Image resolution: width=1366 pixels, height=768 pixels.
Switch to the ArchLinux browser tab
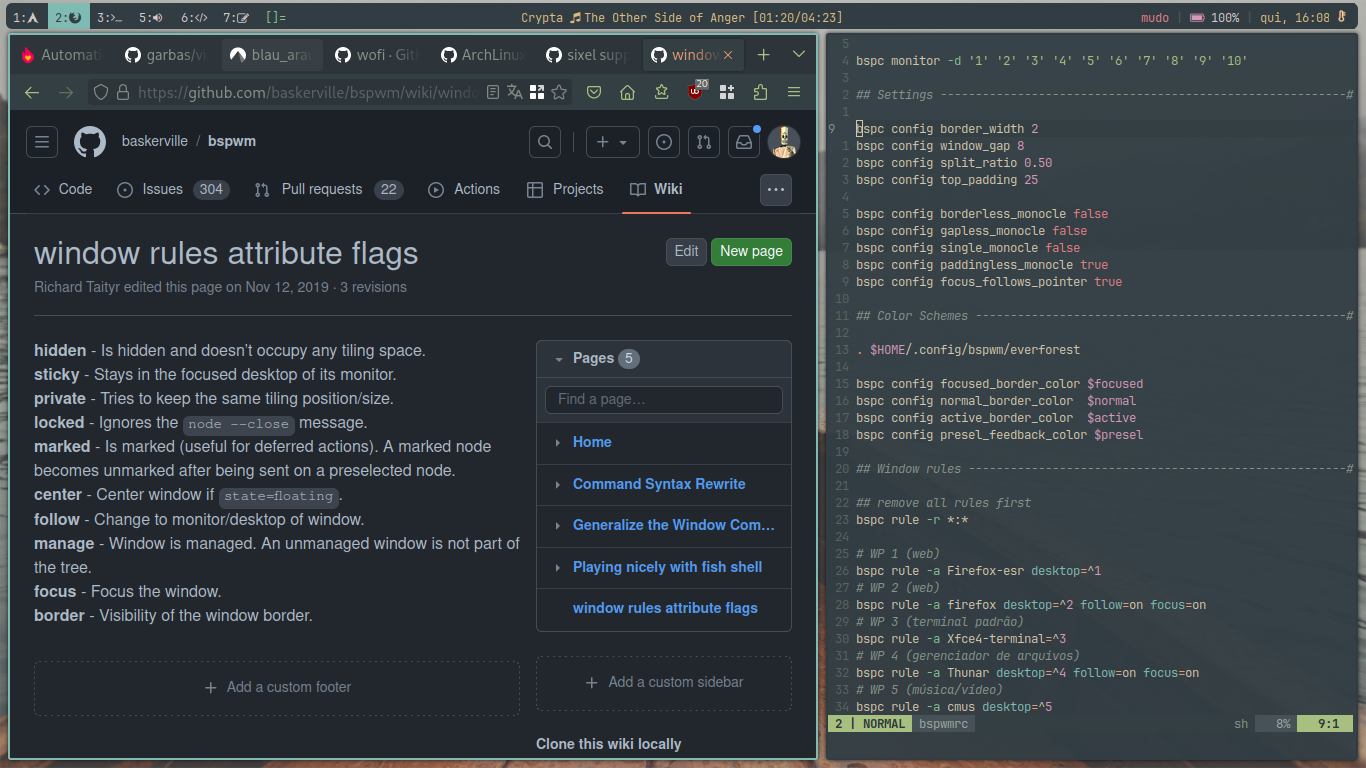pyautogui.click(x=482, y=55)
